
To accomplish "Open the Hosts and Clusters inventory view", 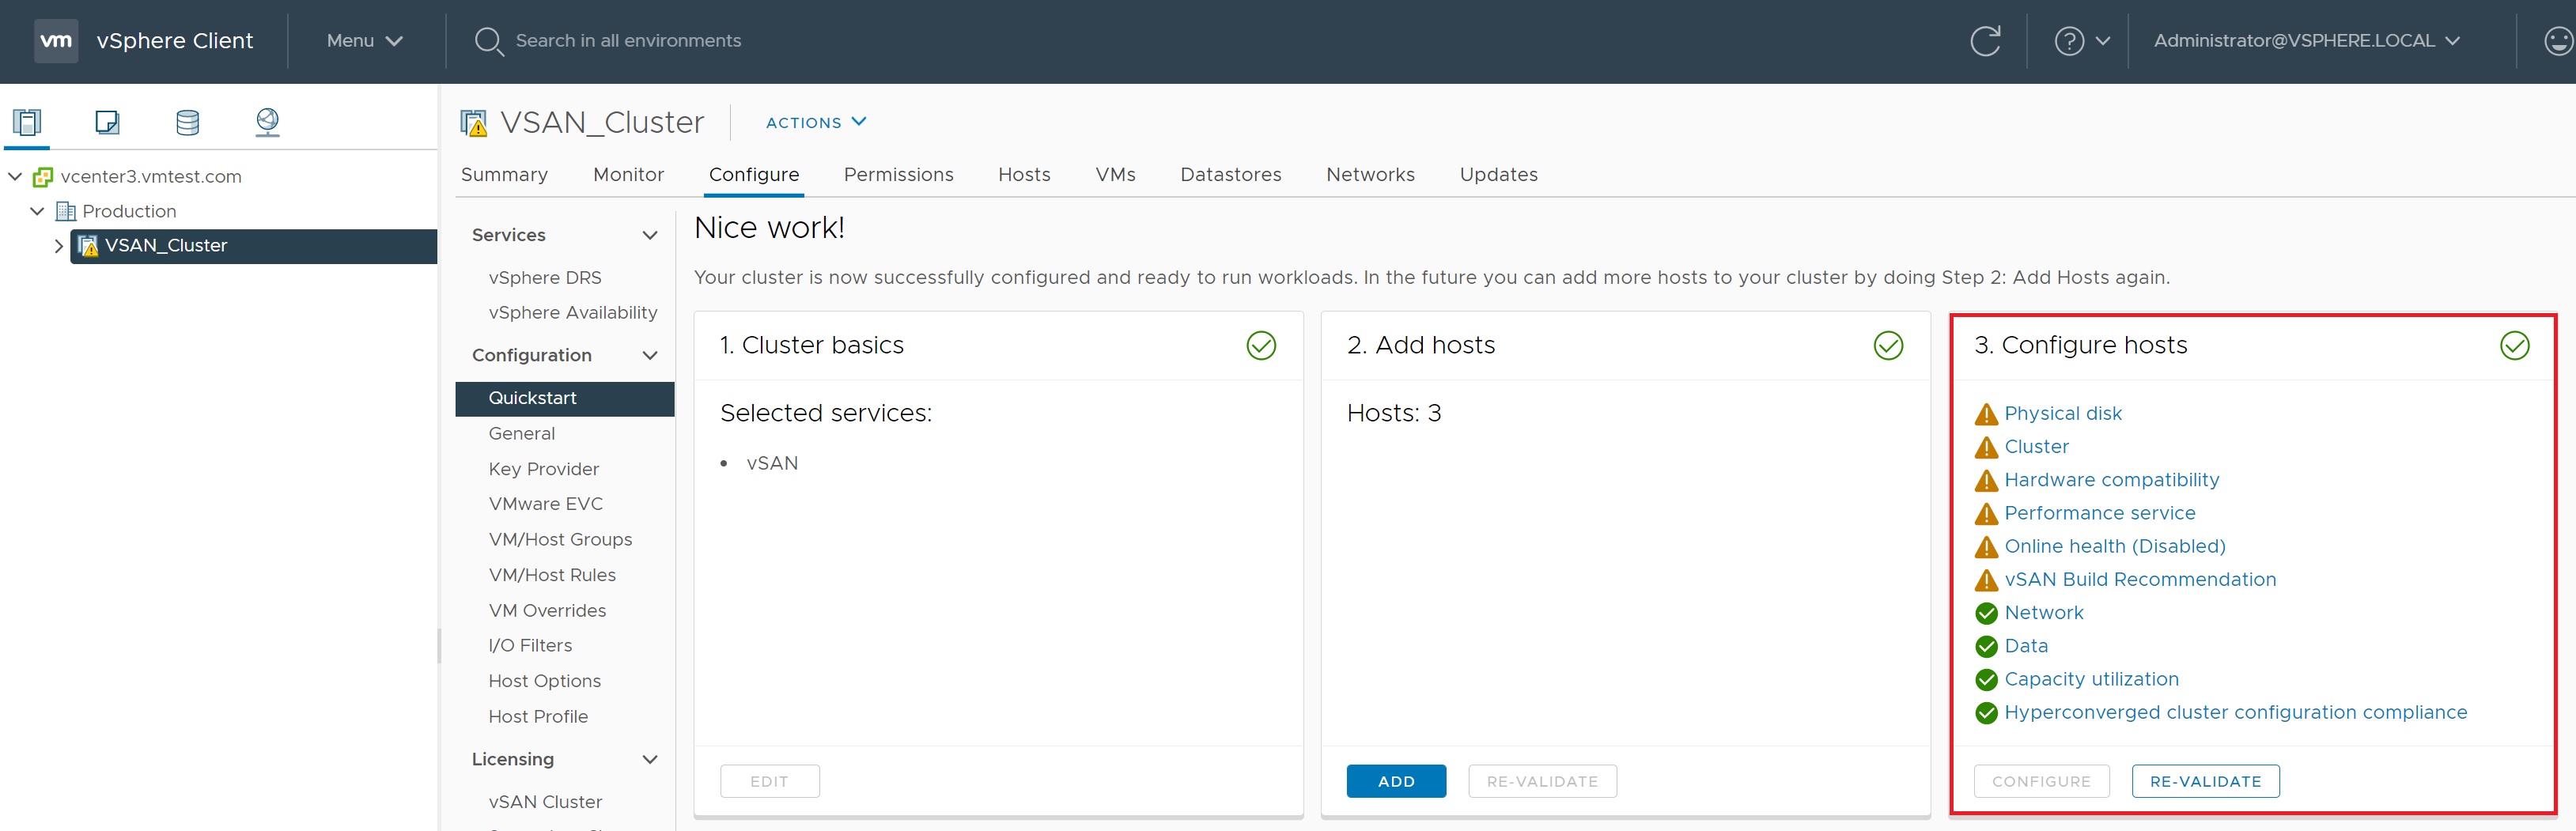I will point(27,122).
